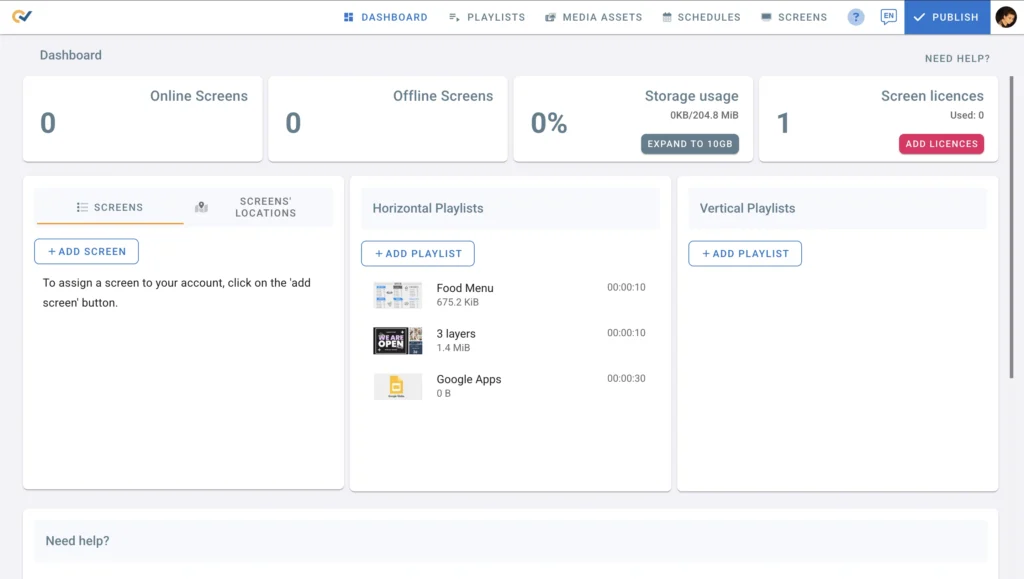Click the 00:00:30 Google Apps duration

point(626,379)
